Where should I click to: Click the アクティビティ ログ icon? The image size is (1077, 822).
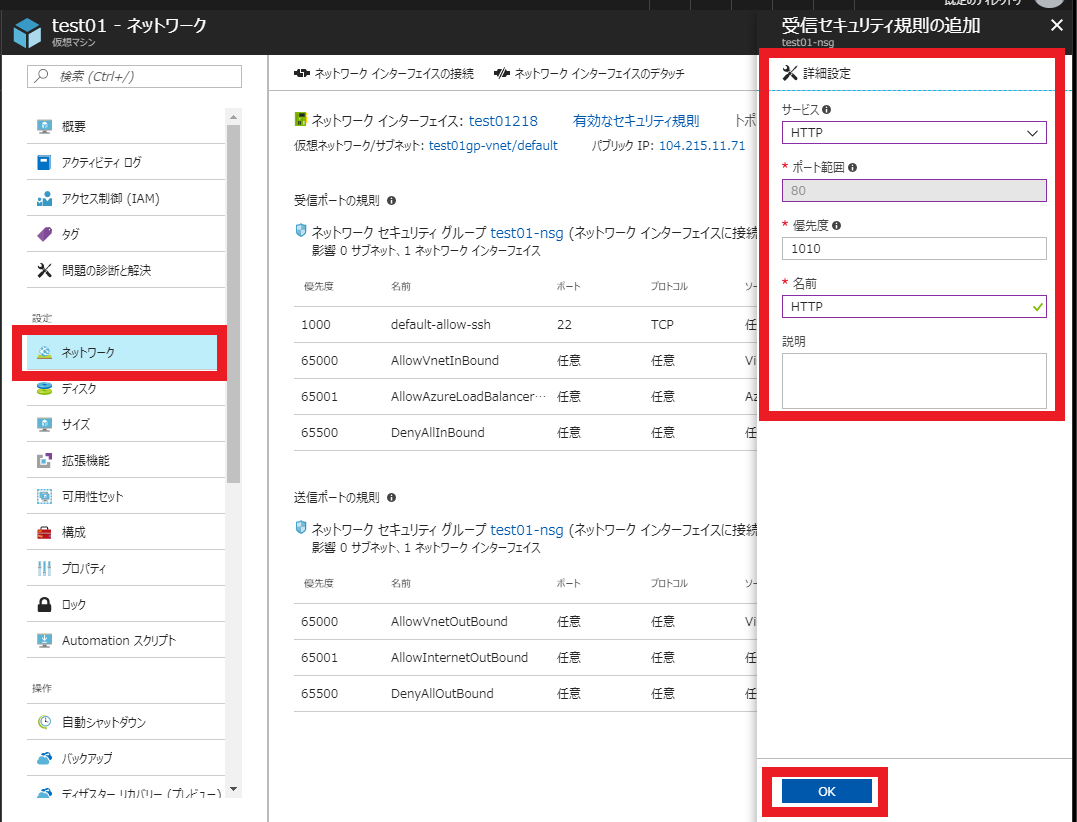pos(44,163)
